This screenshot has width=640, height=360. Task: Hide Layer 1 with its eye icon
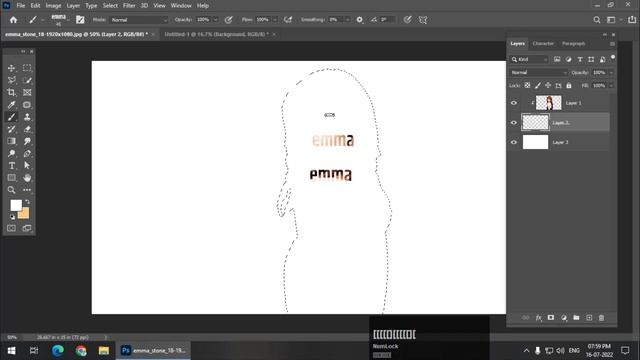[x=514, y=103]
